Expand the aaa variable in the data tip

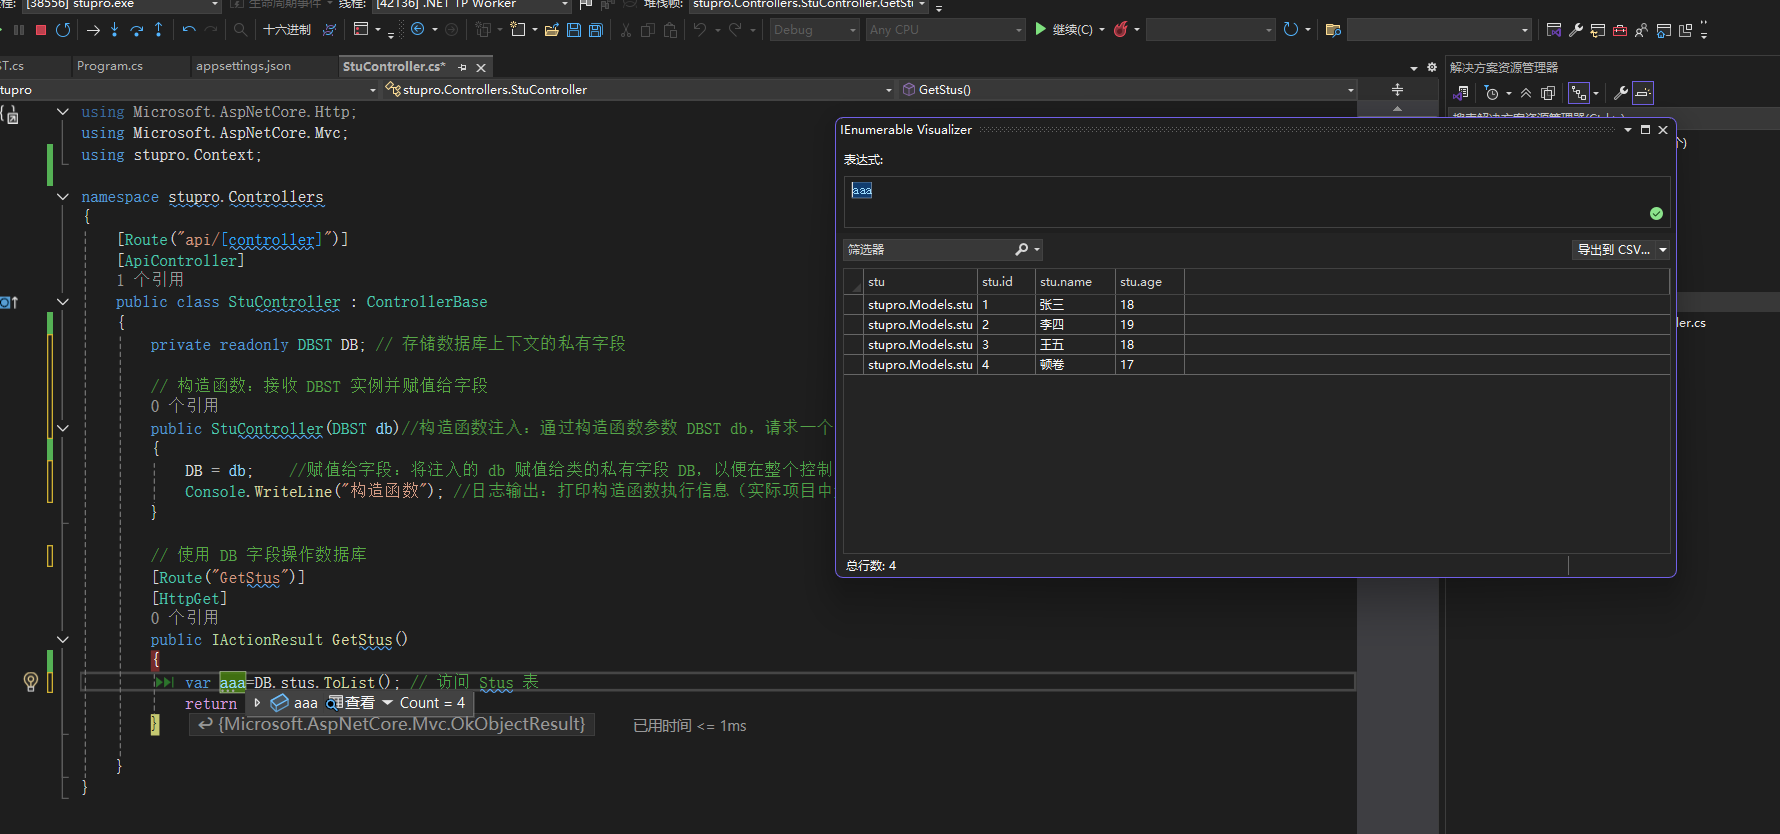[x=257, y=703]
